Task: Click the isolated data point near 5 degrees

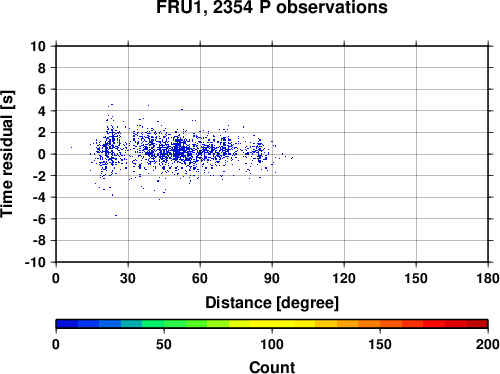Action: (x=71, y=147)
